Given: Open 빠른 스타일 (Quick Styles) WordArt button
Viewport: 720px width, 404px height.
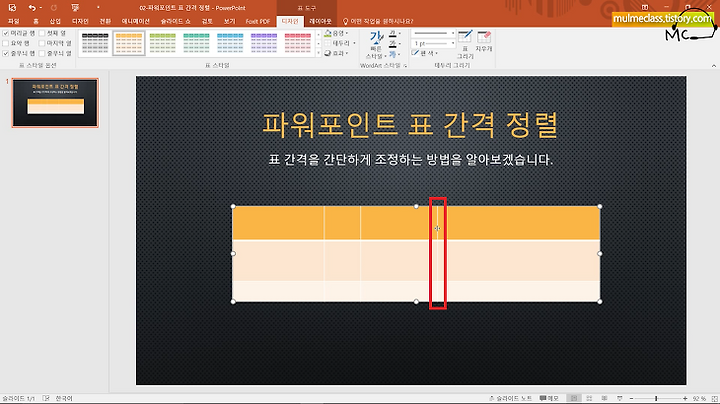Looking at the screenshot, I should coord(377,45).
